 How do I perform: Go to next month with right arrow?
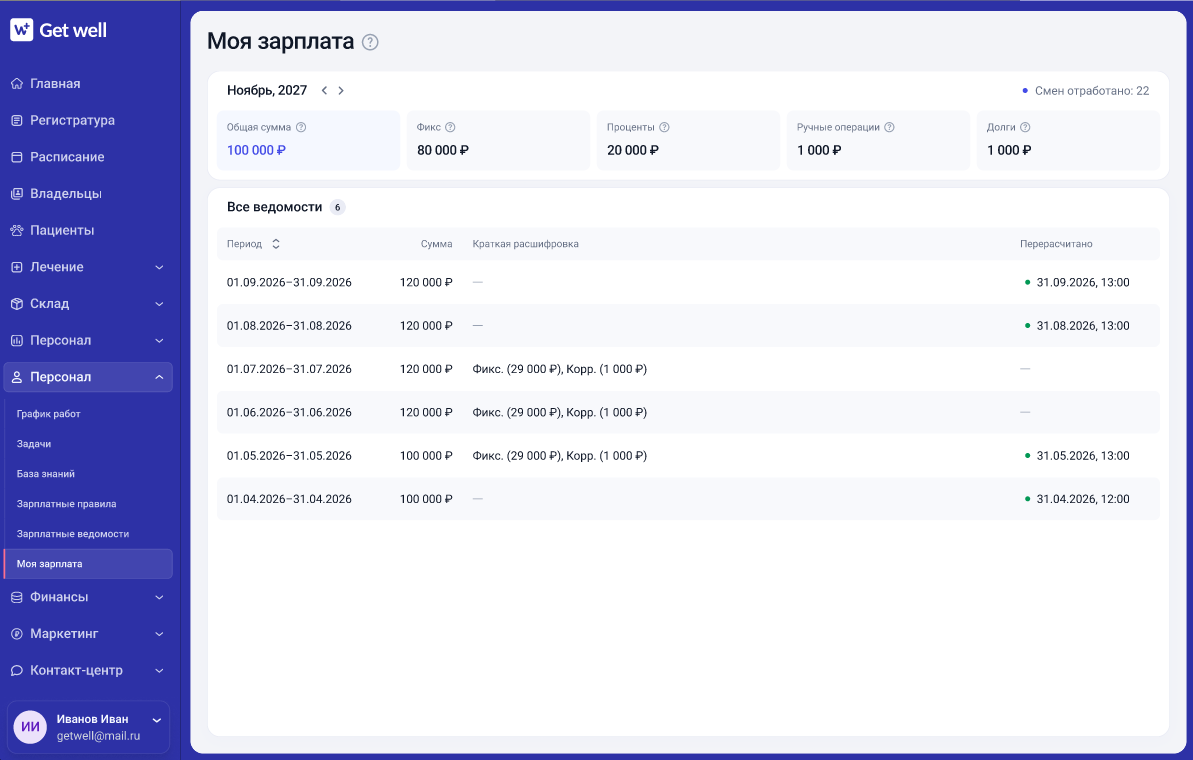tap(341, 91)
